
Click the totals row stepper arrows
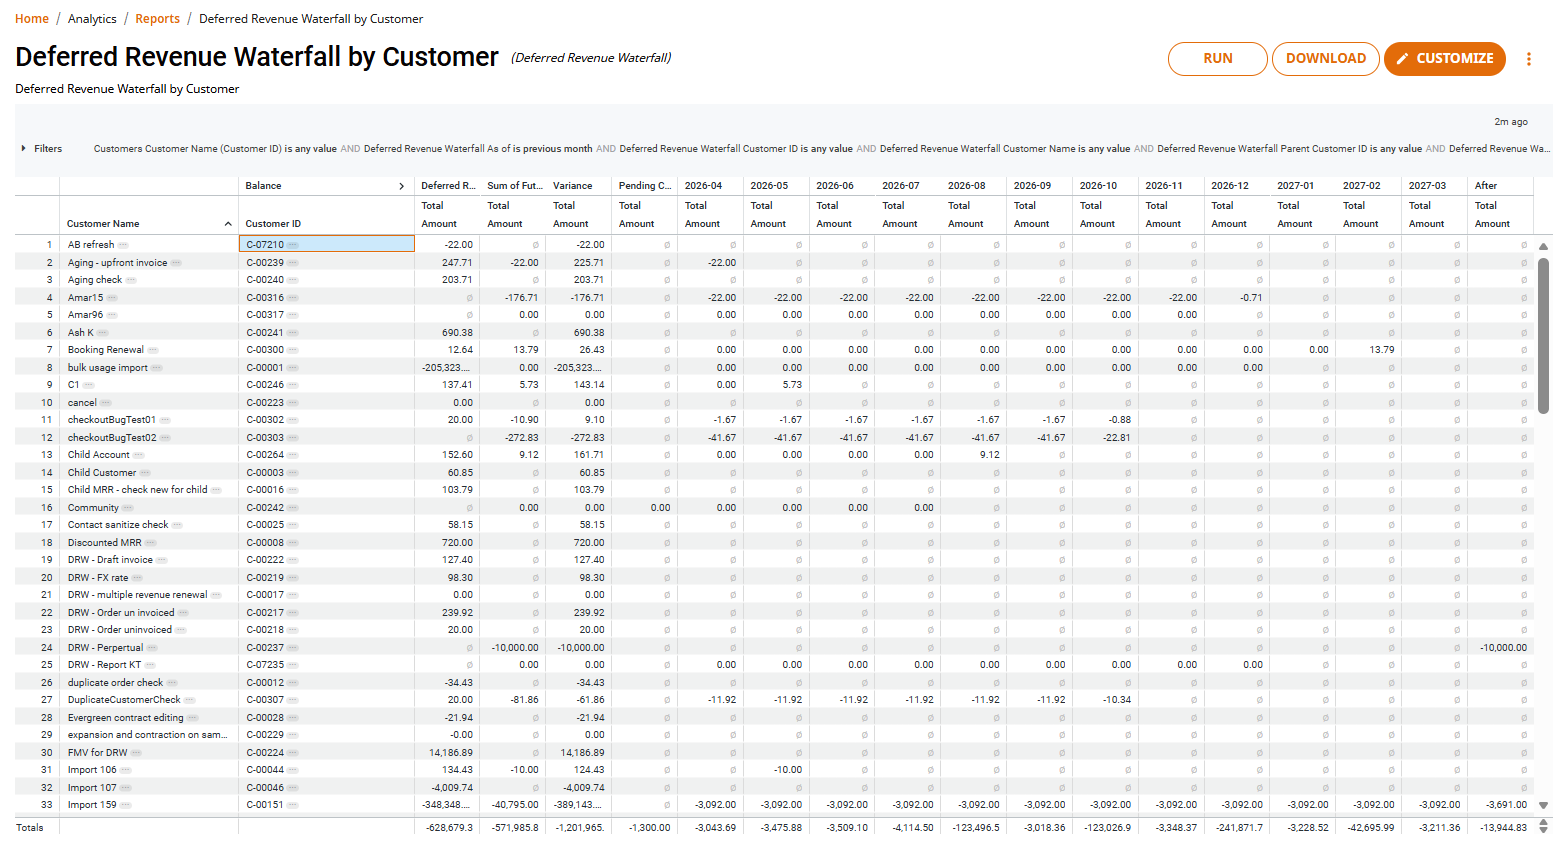pos(1543,827)
